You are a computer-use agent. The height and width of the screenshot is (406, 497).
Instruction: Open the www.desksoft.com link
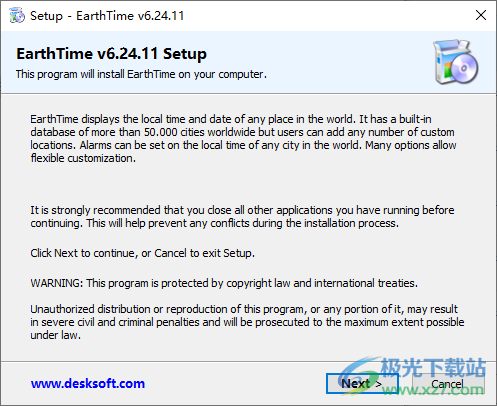[88, 383]
